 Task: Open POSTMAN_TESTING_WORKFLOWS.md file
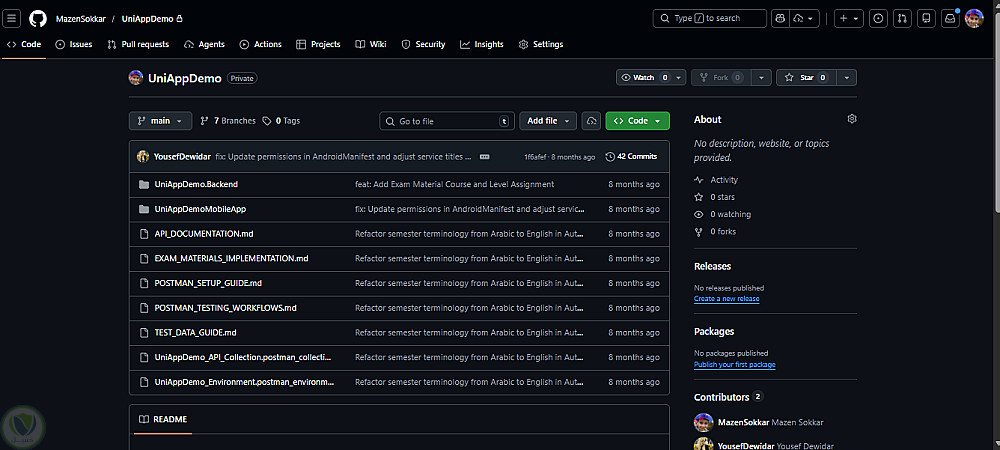225,308
